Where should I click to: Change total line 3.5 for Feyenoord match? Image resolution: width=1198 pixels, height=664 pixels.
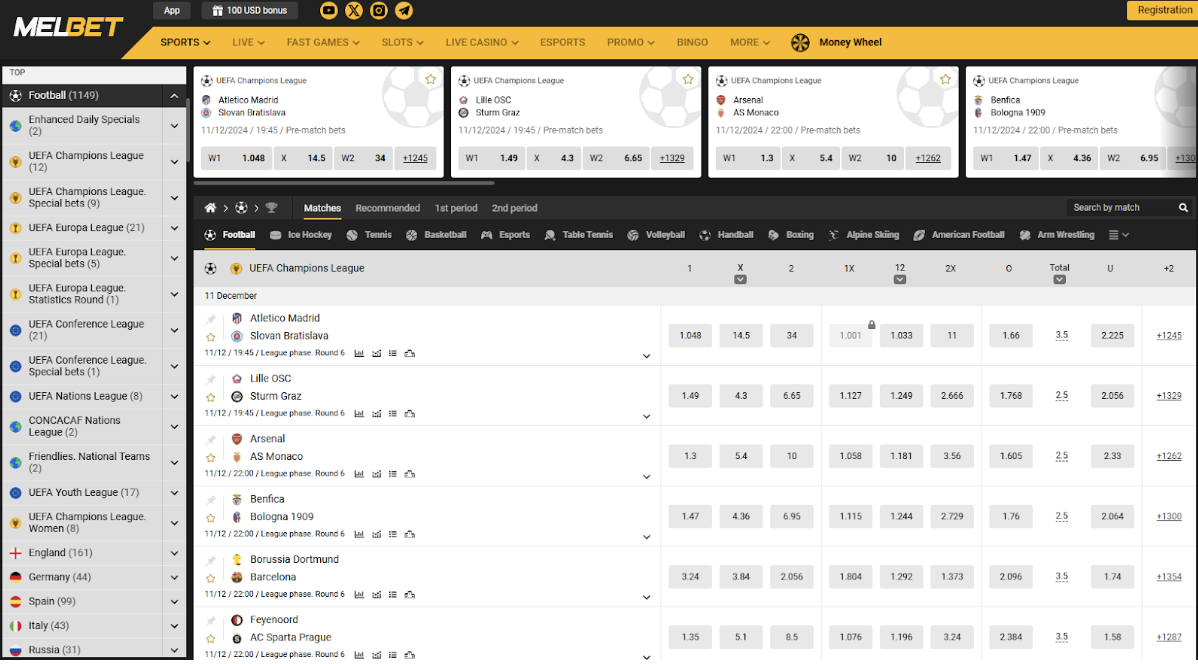[x=1061, y=637]
